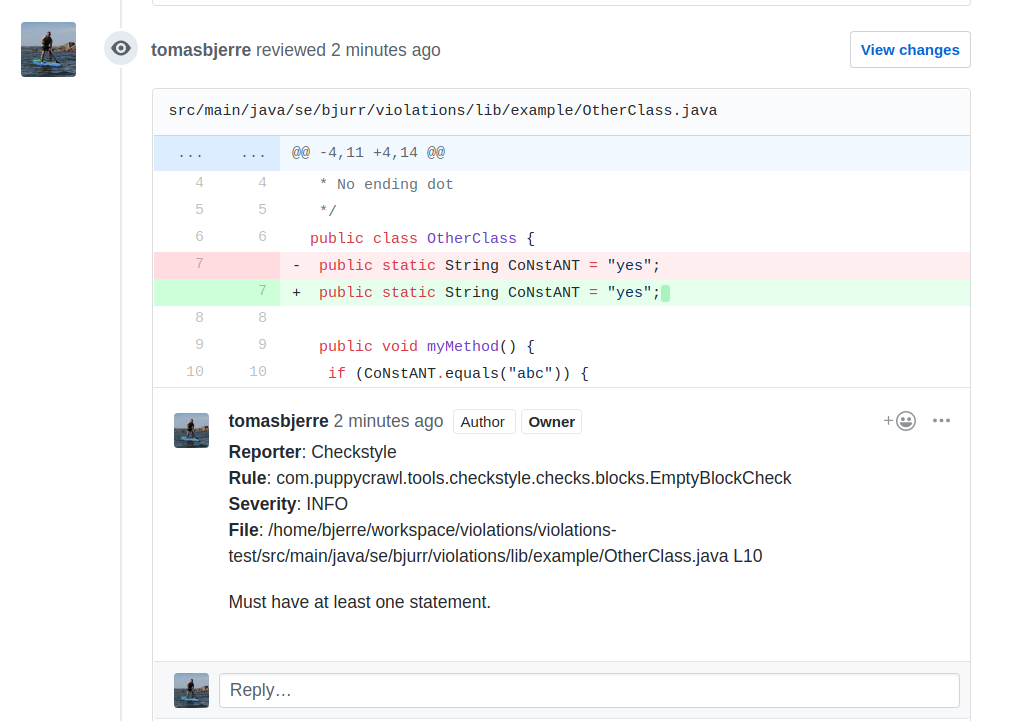Viewport: 1009px width, 721px height.
Task: Click 'Must have at least one statement.' text
Action: tap(360, 602)
